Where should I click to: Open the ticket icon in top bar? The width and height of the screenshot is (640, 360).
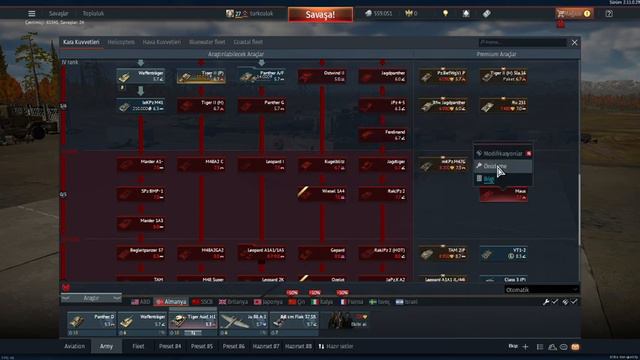[487, 13]
